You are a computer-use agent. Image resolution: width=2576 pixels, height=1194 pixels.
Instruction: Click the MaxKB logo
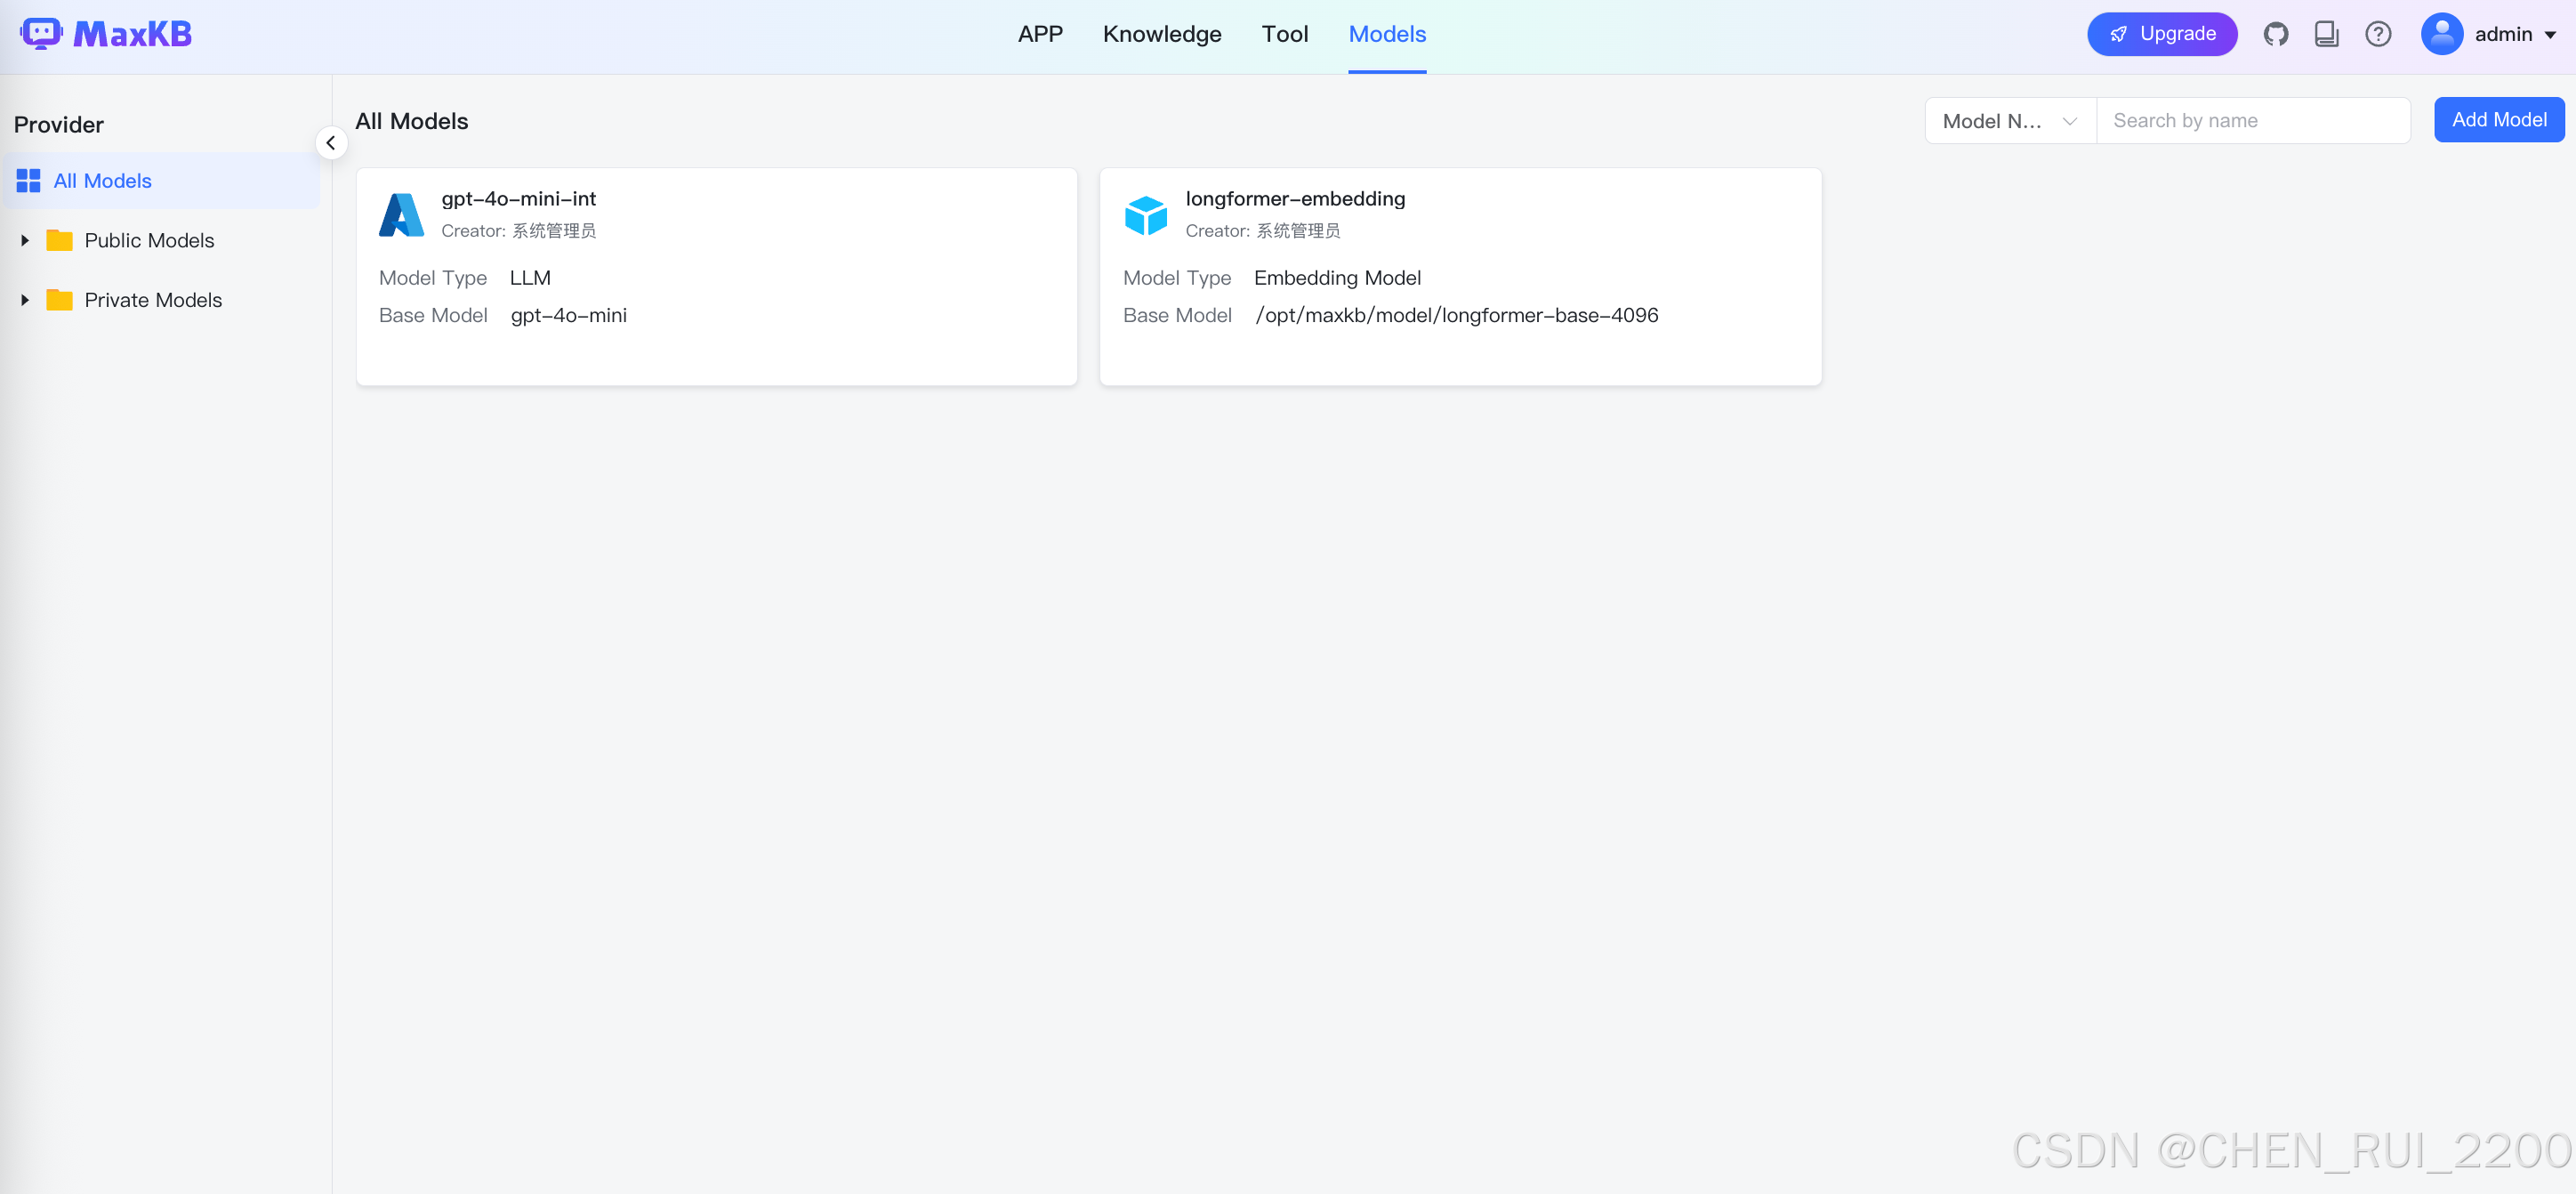pyautogui.click(x=106, y=34)
